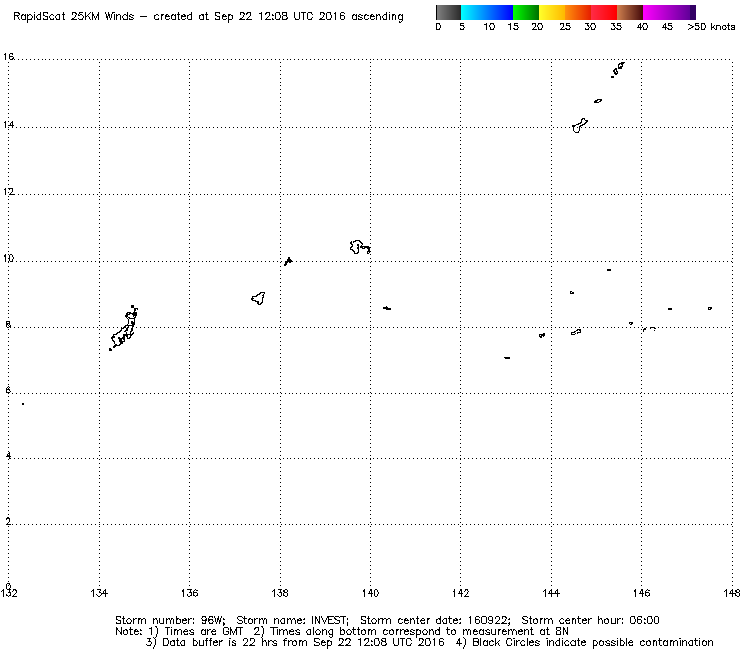
Task: Click the island mark near 143E 7N
Action: [507, 358]
